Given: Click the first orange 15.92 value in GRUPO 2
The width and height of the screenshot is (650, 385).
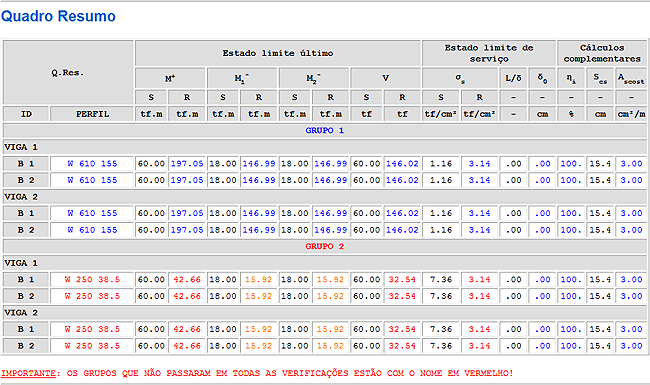Looking at the screenshot, I should (x=259, y=280).
